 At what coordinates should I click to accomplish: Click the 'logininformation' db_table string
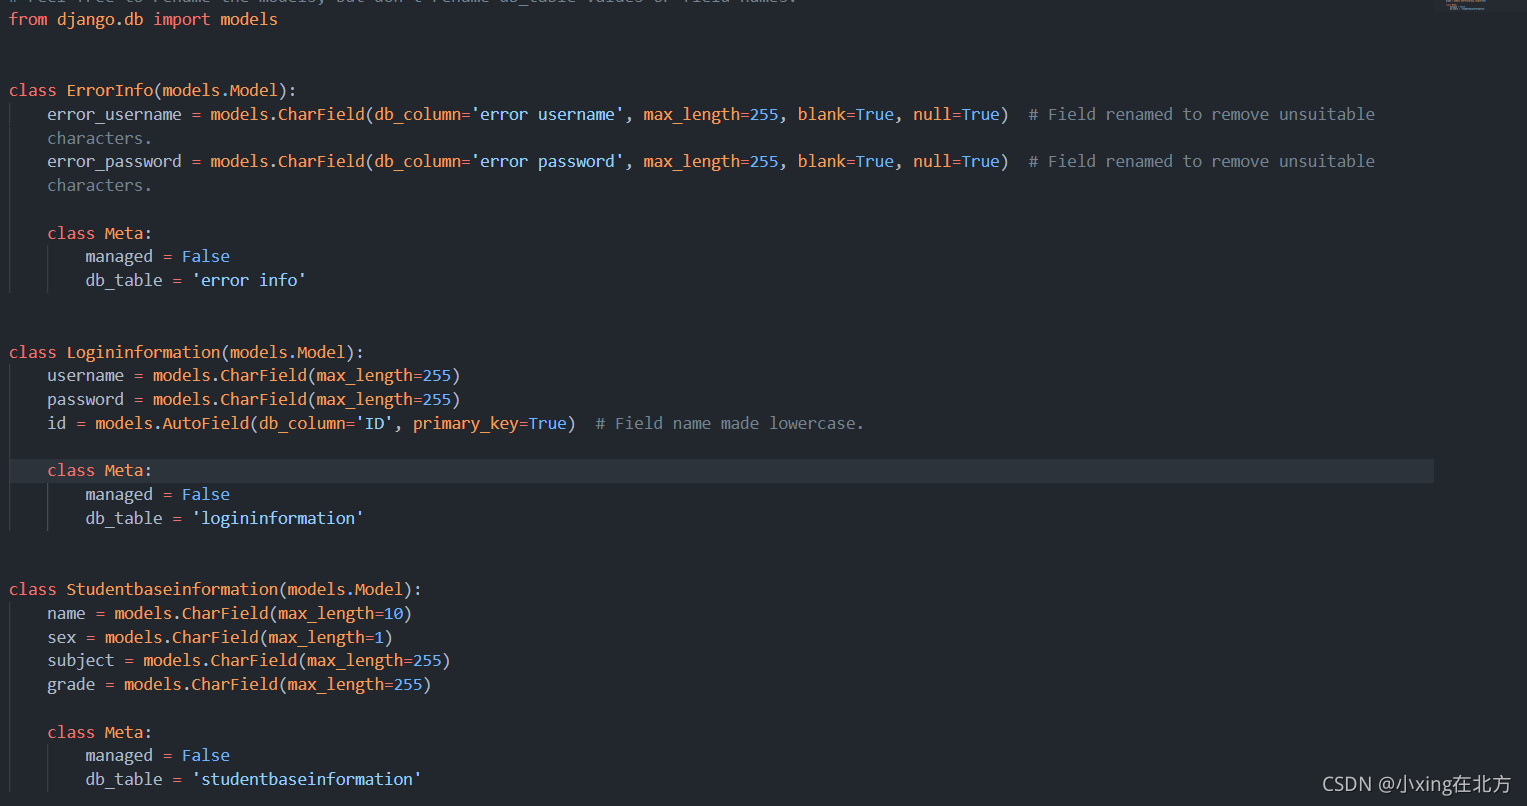[278, 518]
